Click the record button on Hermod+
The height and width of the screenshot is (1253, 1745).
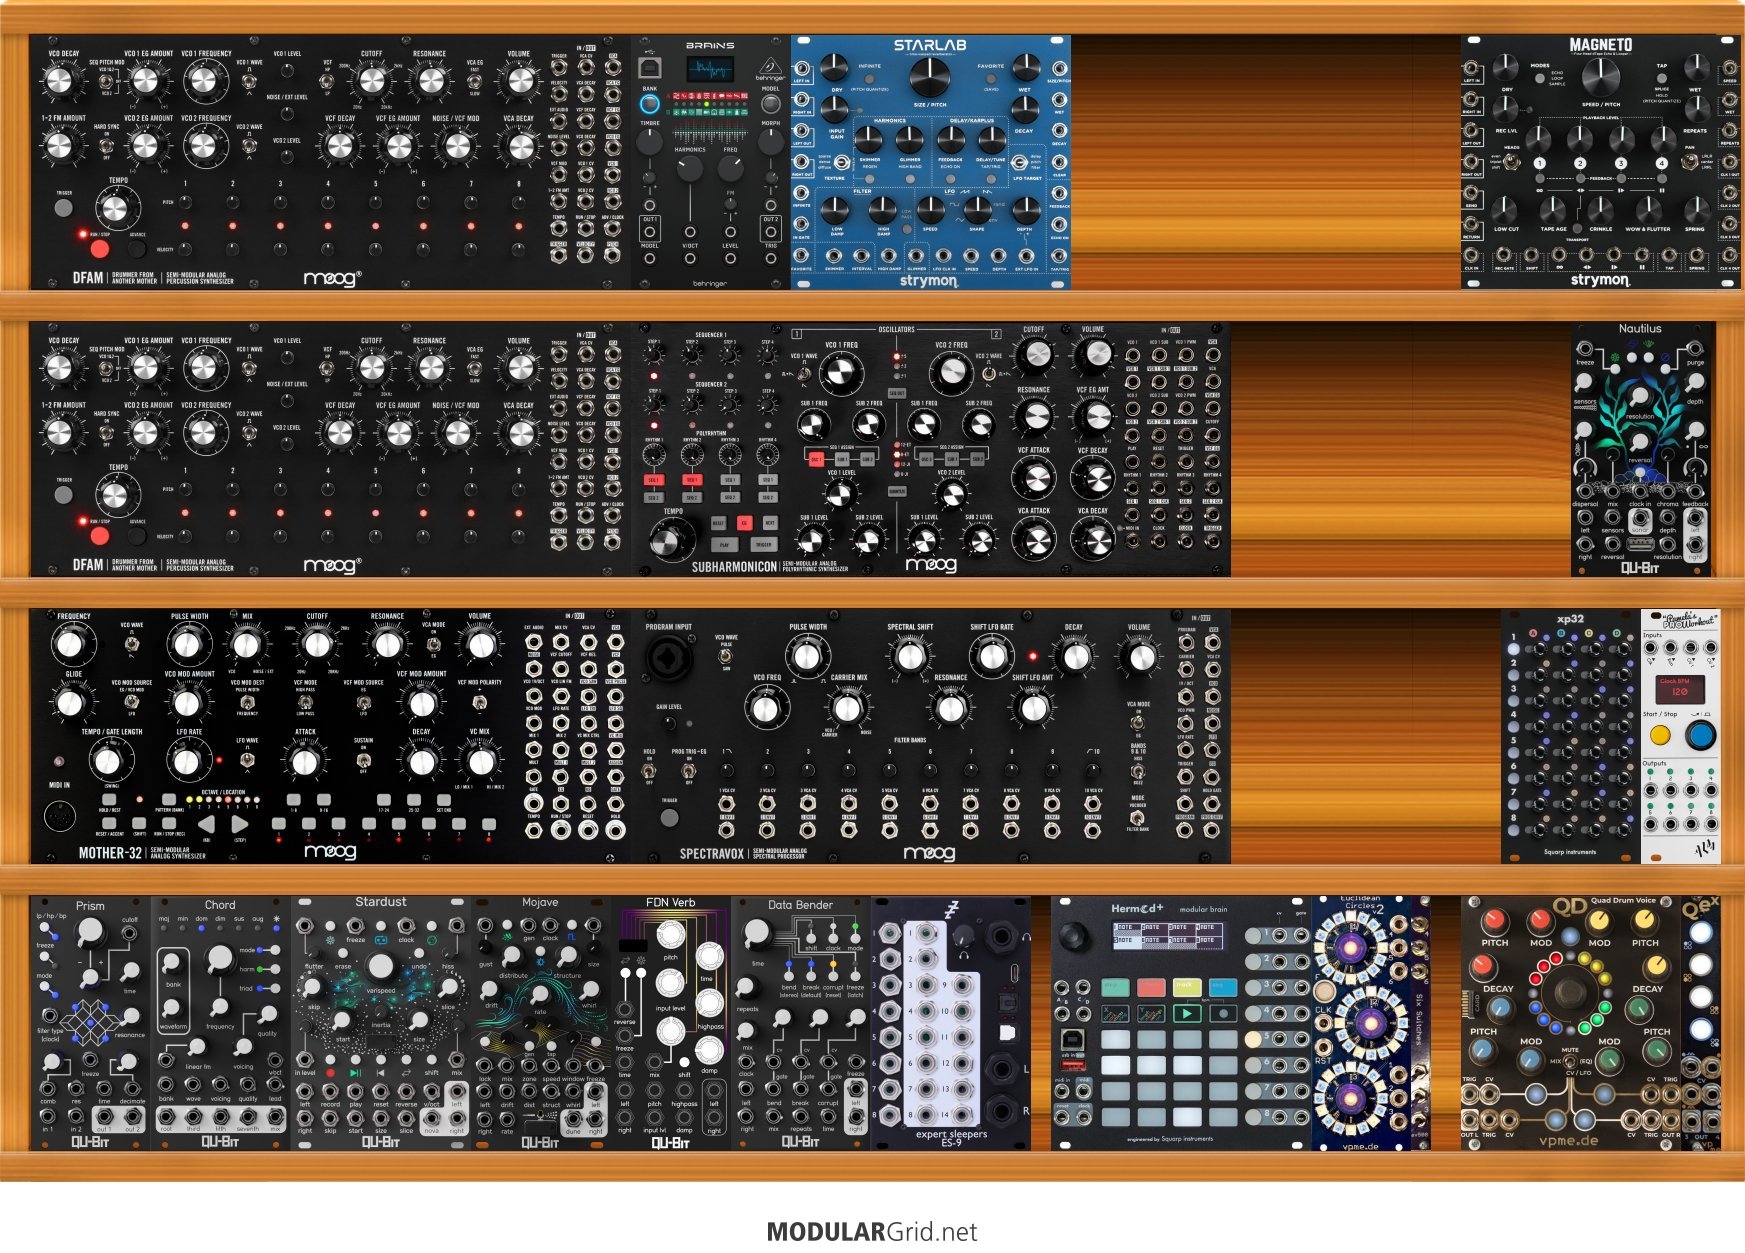click(1223, 1013)
